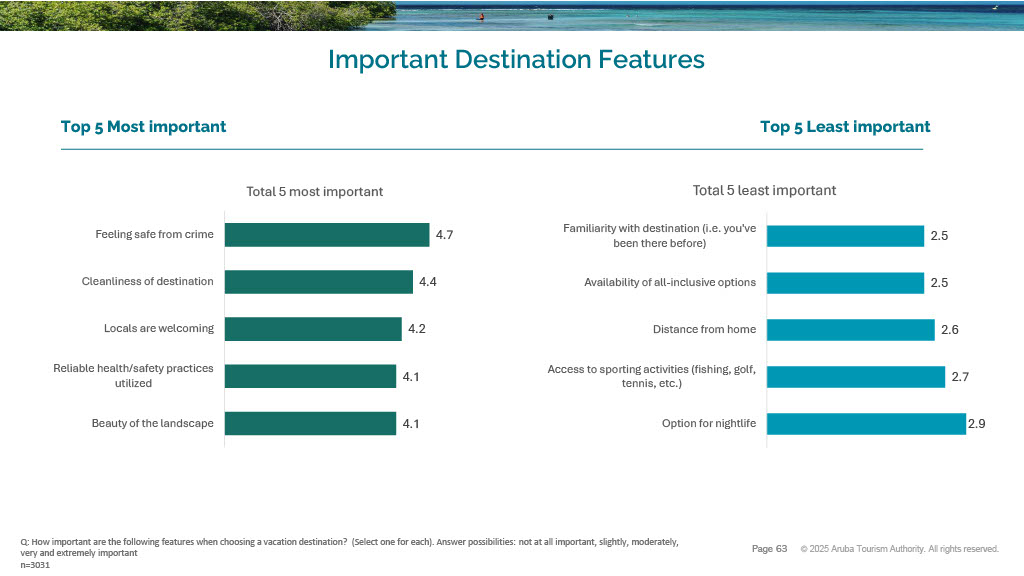1024x576 pixels.
Task: Click the beach banner image at top
Action: [512, 15]
